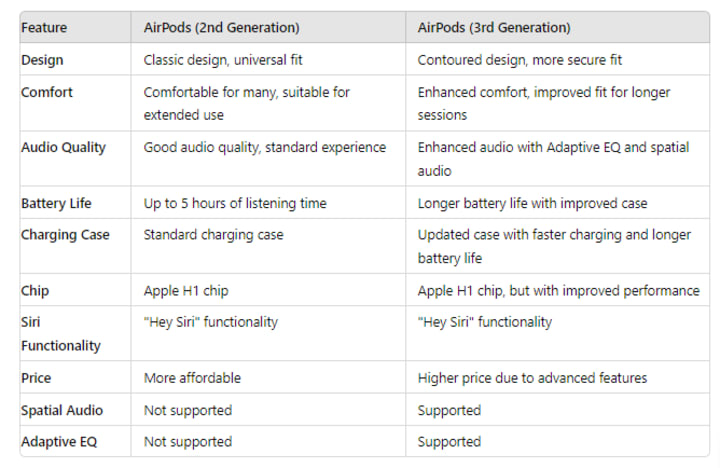Click the 'Classic design, universal fit' cell
The image size is (720, 468).
(223, 60)
